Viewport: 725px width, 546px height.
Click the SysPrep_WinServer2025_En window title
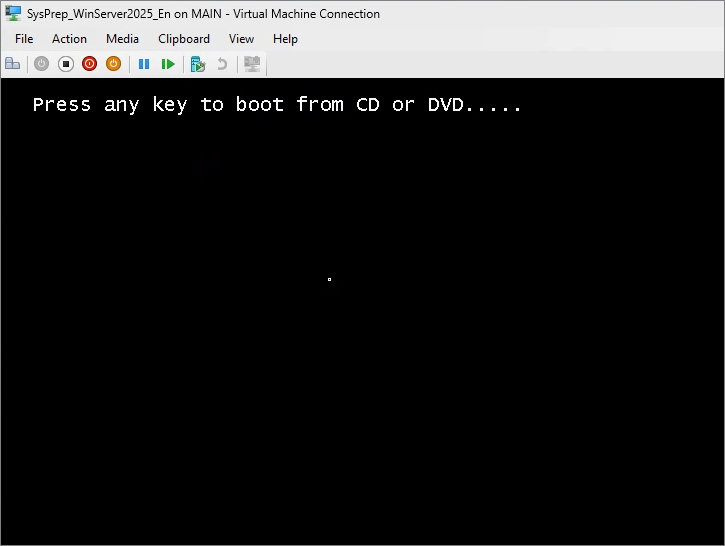203,14
